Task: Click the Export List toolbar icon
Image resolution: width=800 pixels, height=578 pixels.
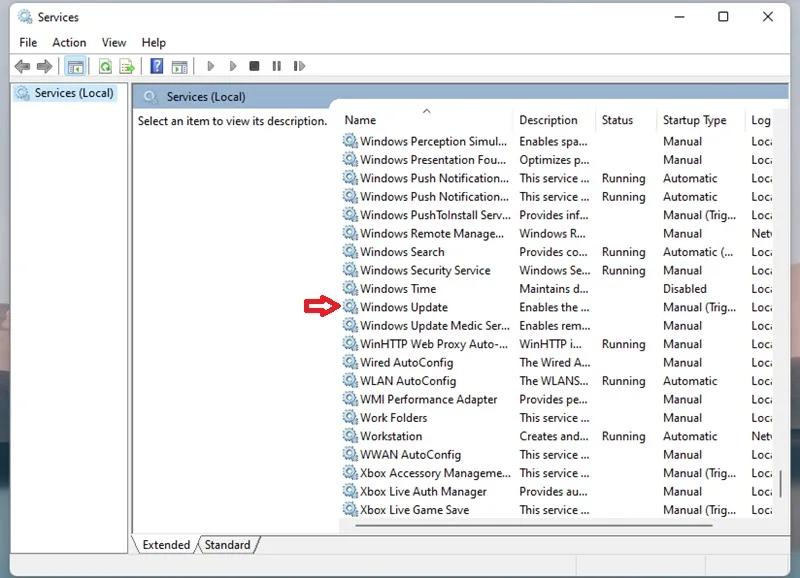Action: [127, 66]
